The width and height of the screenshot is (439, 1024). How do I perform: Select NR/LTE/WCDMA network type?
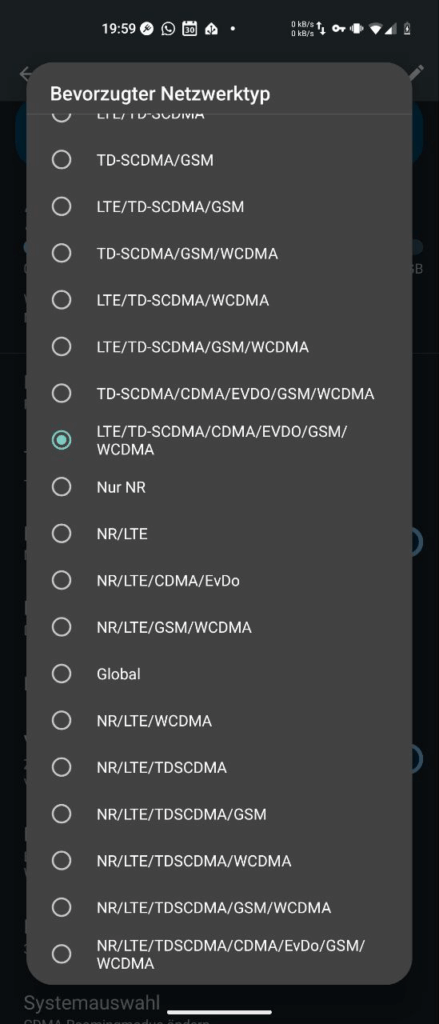(219, 721)
